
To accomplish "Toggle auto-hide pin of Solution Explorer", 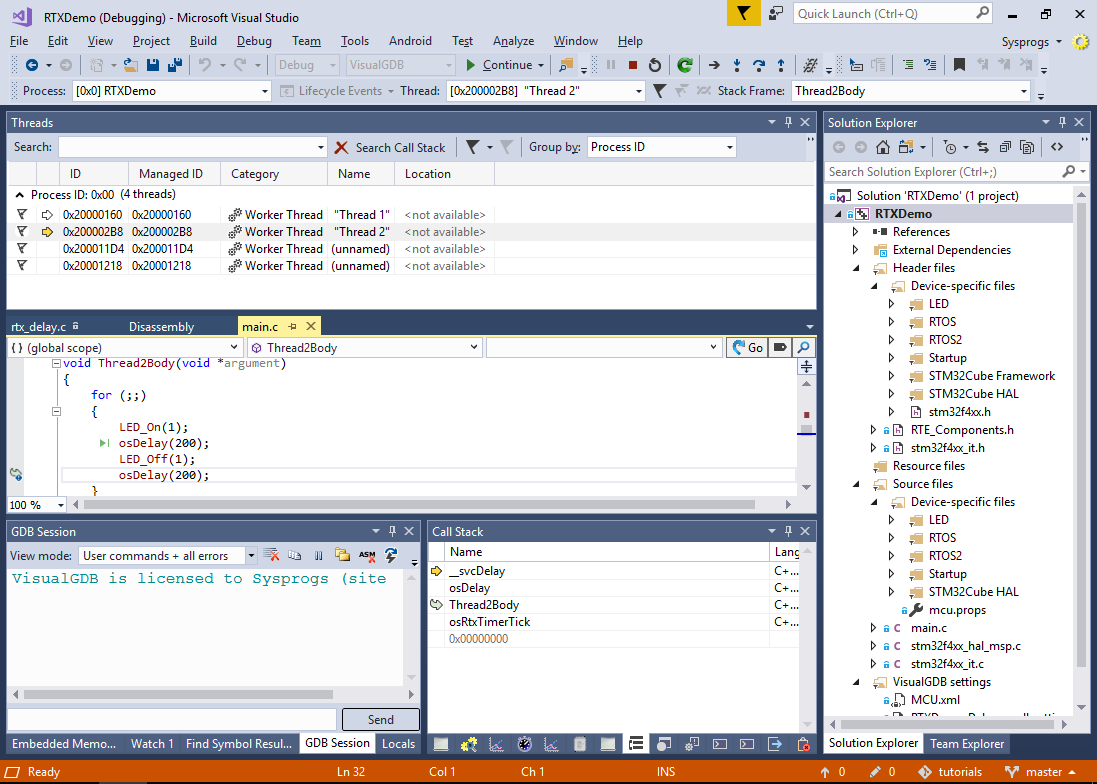I will pyautogui.click(x=1062, y=122).
